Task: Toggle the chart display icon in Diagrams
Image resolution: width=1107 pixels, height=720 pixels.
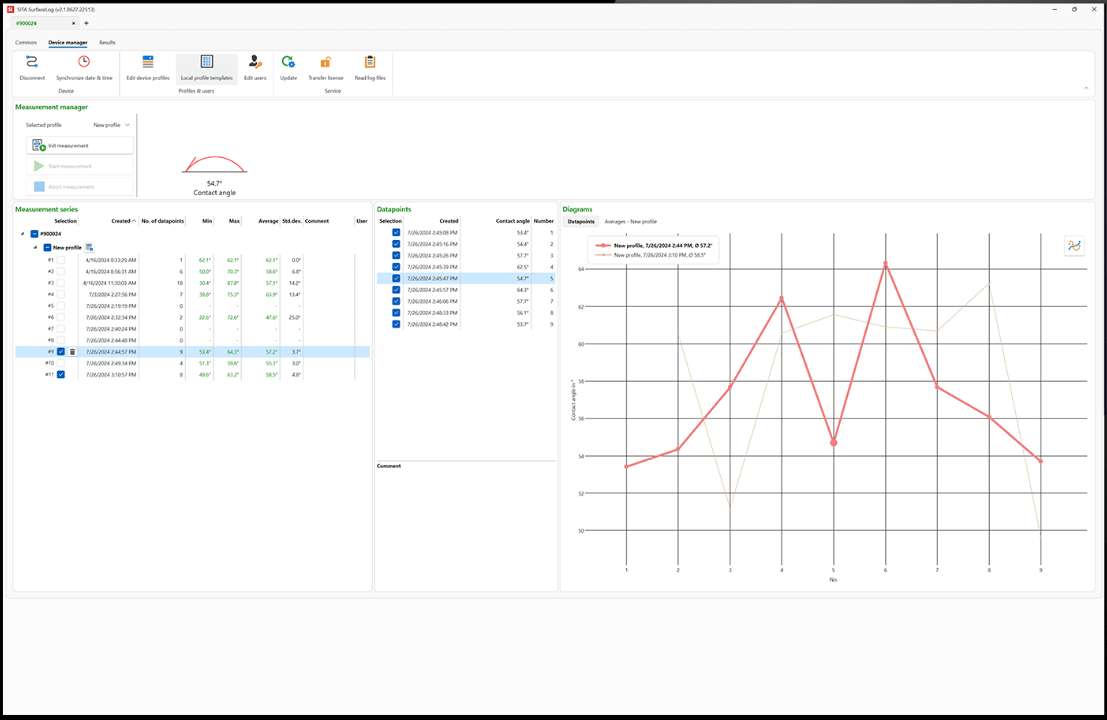Action: pos(1074,246)
